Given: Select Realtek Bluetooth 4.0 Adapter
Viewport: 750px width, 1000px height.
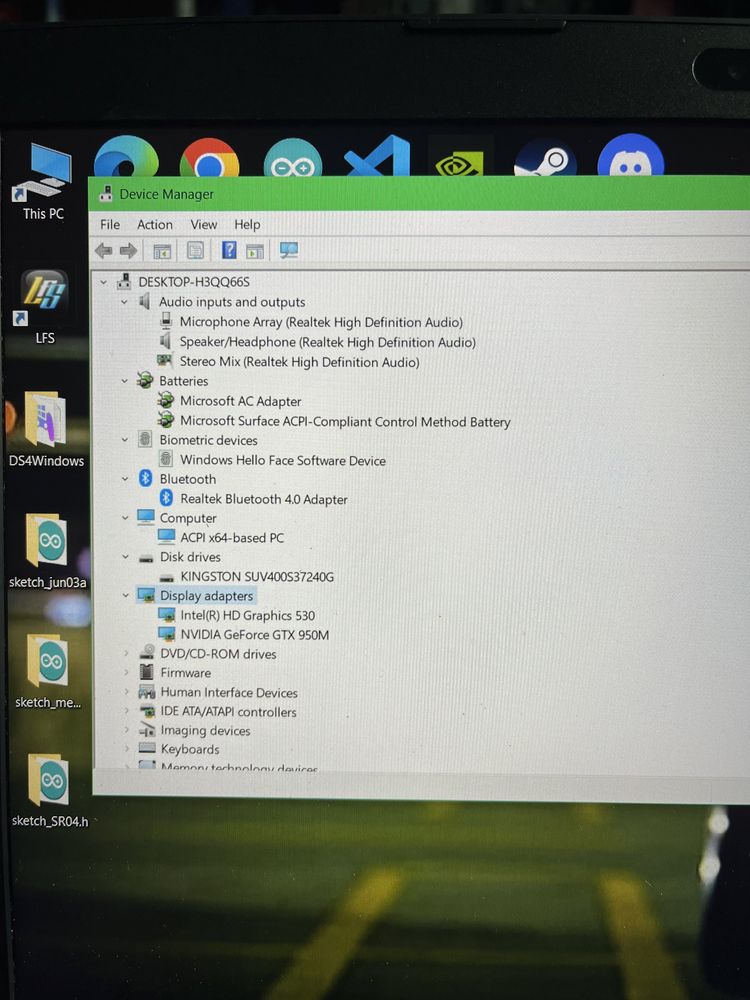Looking at the screenshot, I should pos(263,499).
